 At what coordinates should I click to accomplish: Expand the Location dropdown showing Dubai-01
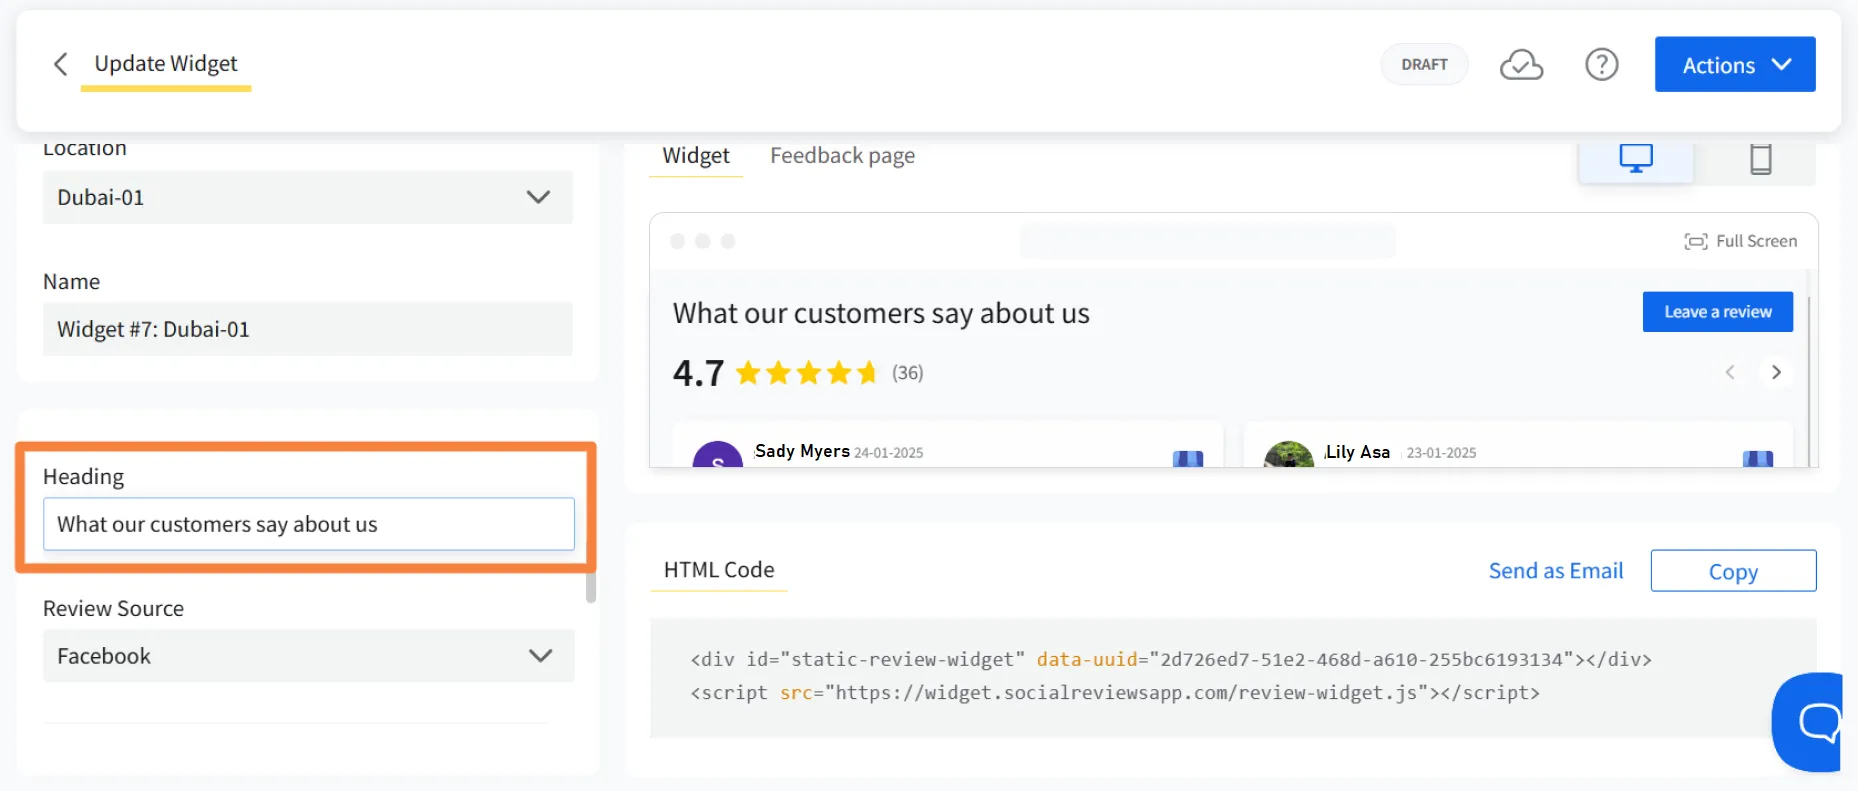[x=308, y=197]
